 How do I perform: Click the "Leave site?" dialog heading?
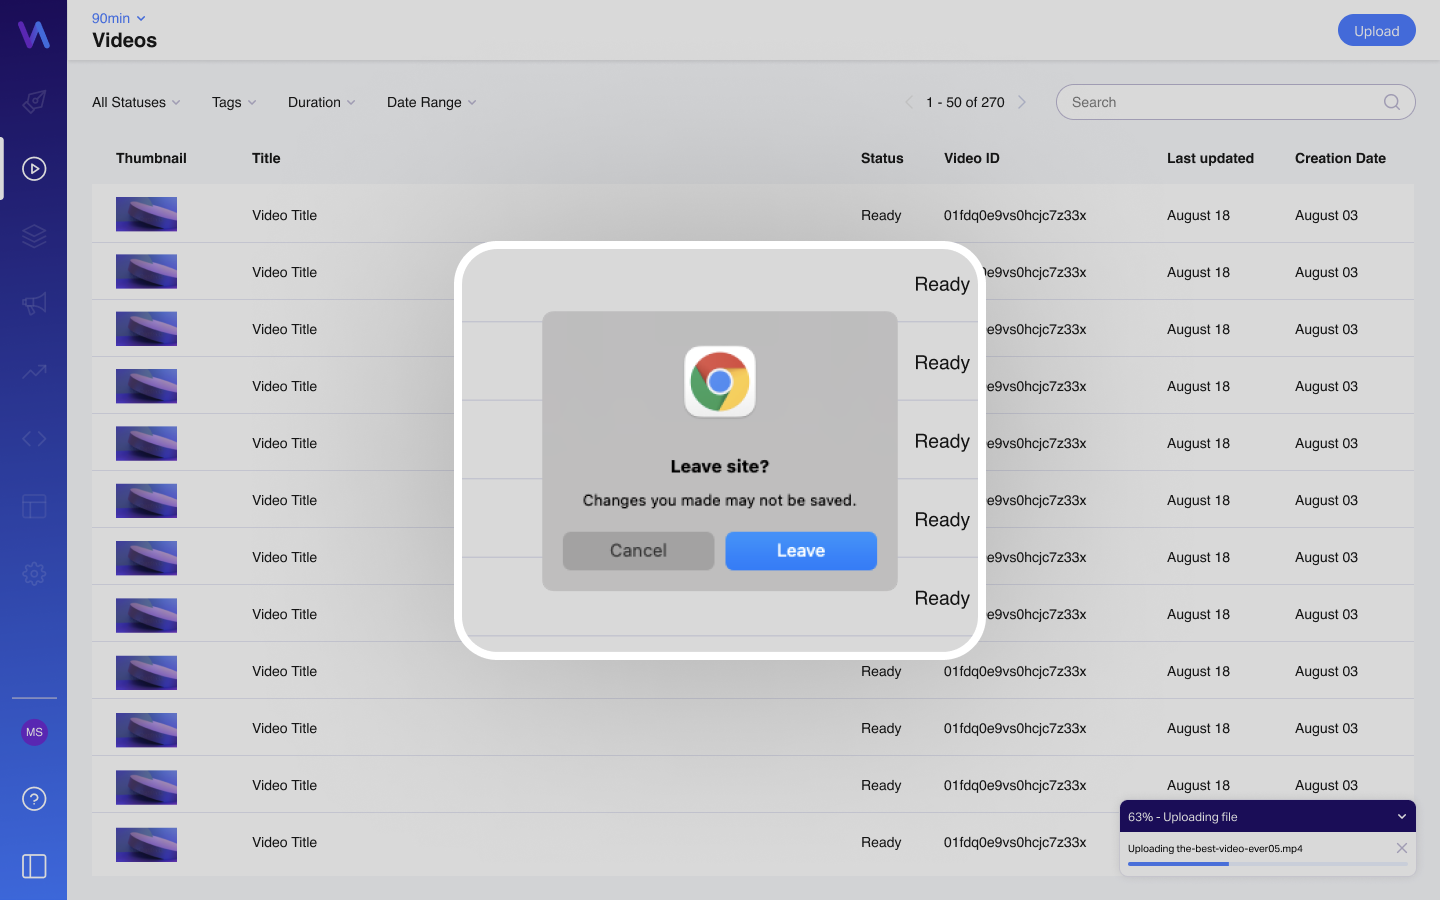720,466
